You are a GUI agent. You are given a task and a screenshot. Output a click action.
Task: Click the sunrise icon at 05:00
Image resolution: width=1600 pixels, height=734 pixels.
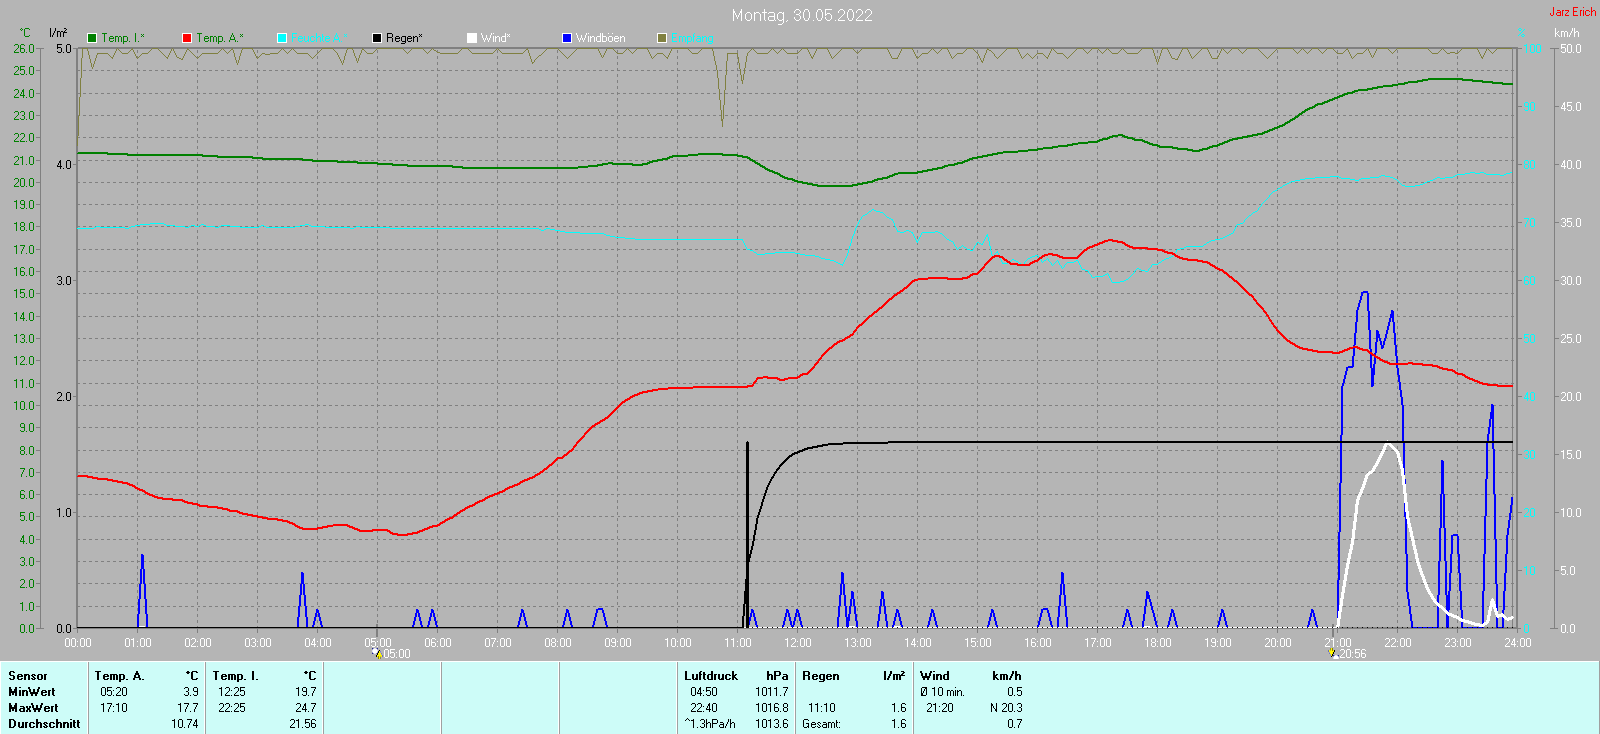377,653
